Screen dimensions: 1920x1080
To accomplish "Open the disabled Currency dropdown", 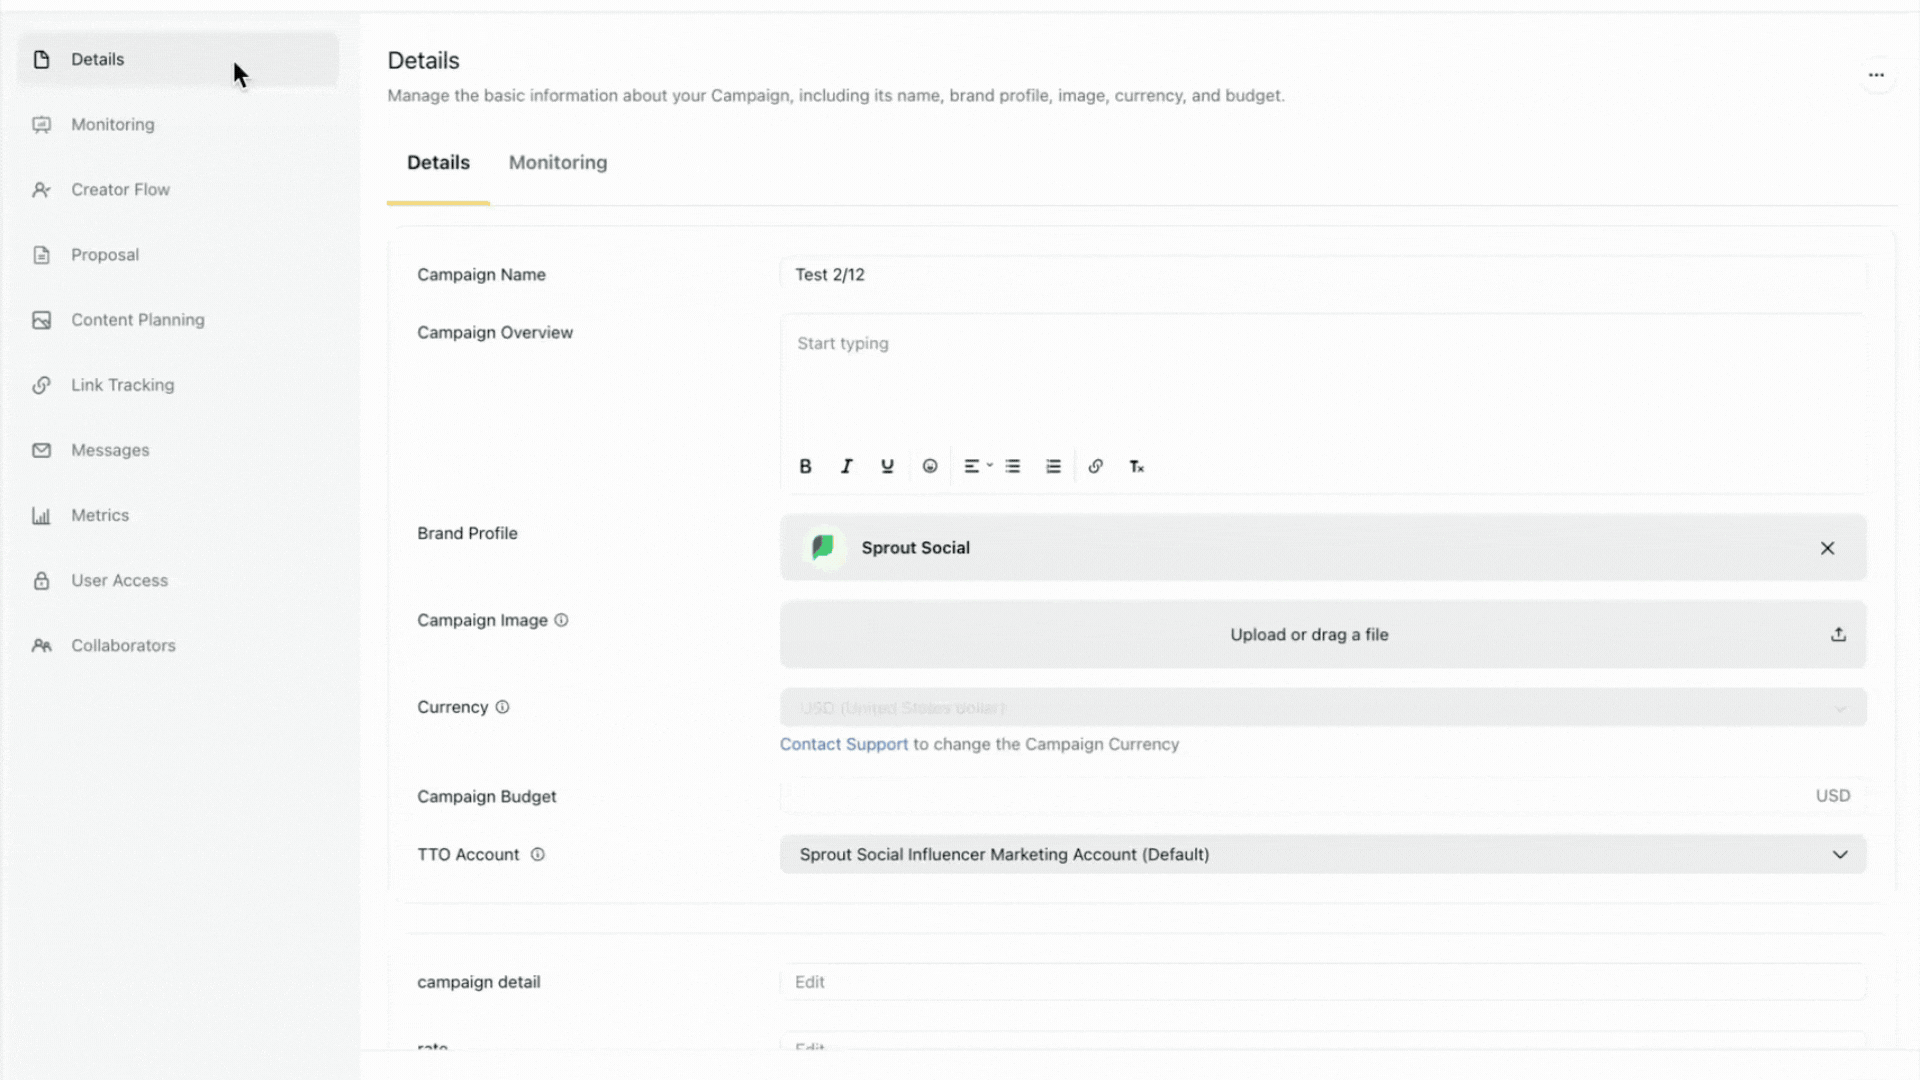I will click(1323, 708).
